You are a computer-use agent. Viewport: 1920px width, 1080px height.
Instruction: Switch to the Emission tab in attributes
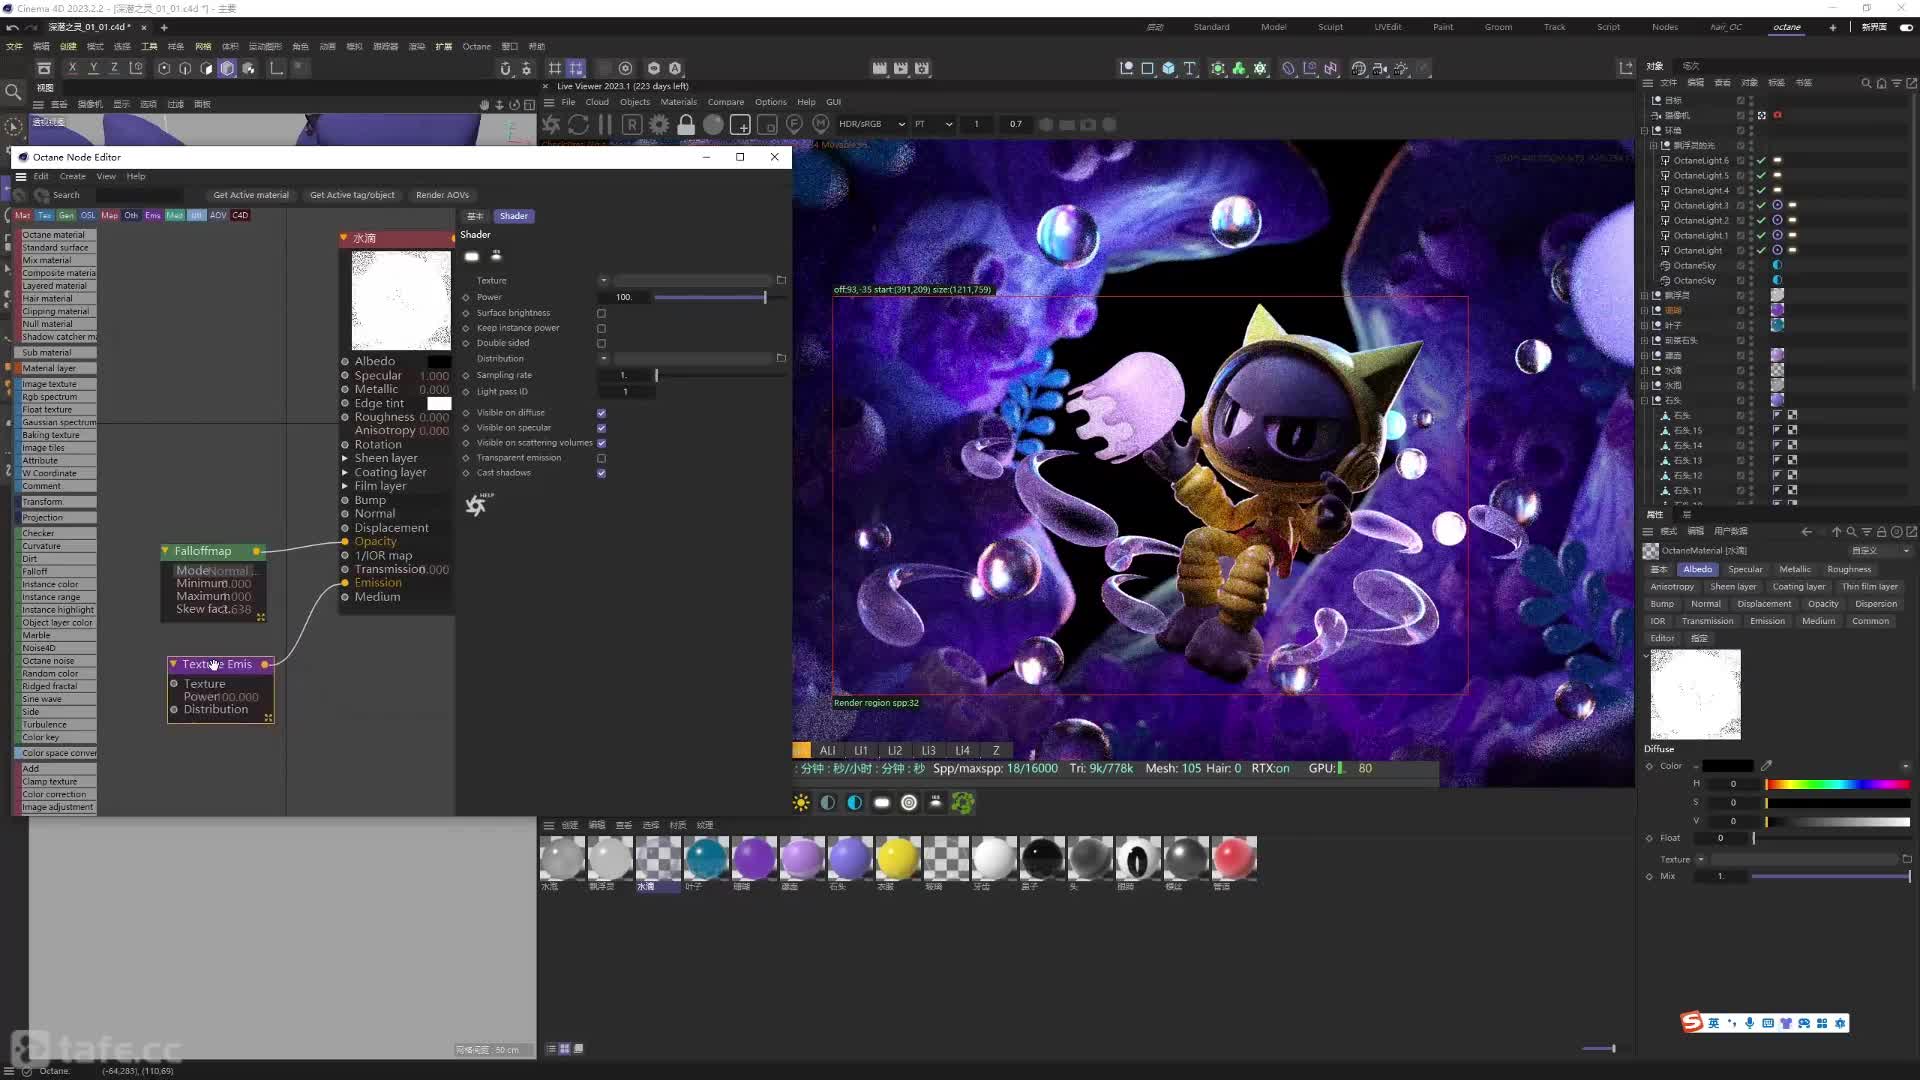pos(1767,621)
